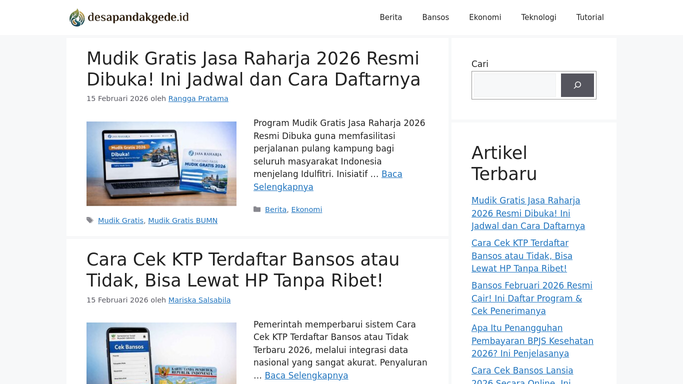Open the Cek Bansos phone thumbnail image
Viewport: 683px width, 384px height.
(162, 353)
